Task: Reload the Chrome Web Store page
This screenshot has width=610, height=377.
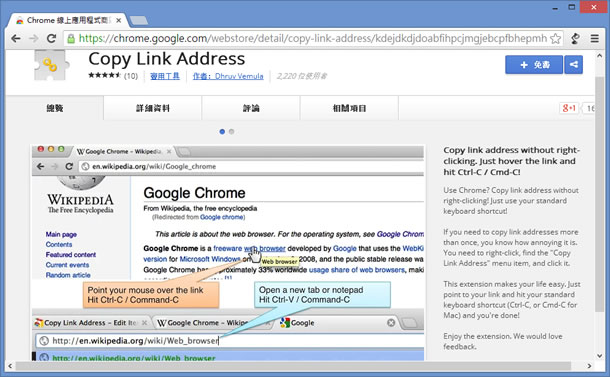Action: coord(51,39)
